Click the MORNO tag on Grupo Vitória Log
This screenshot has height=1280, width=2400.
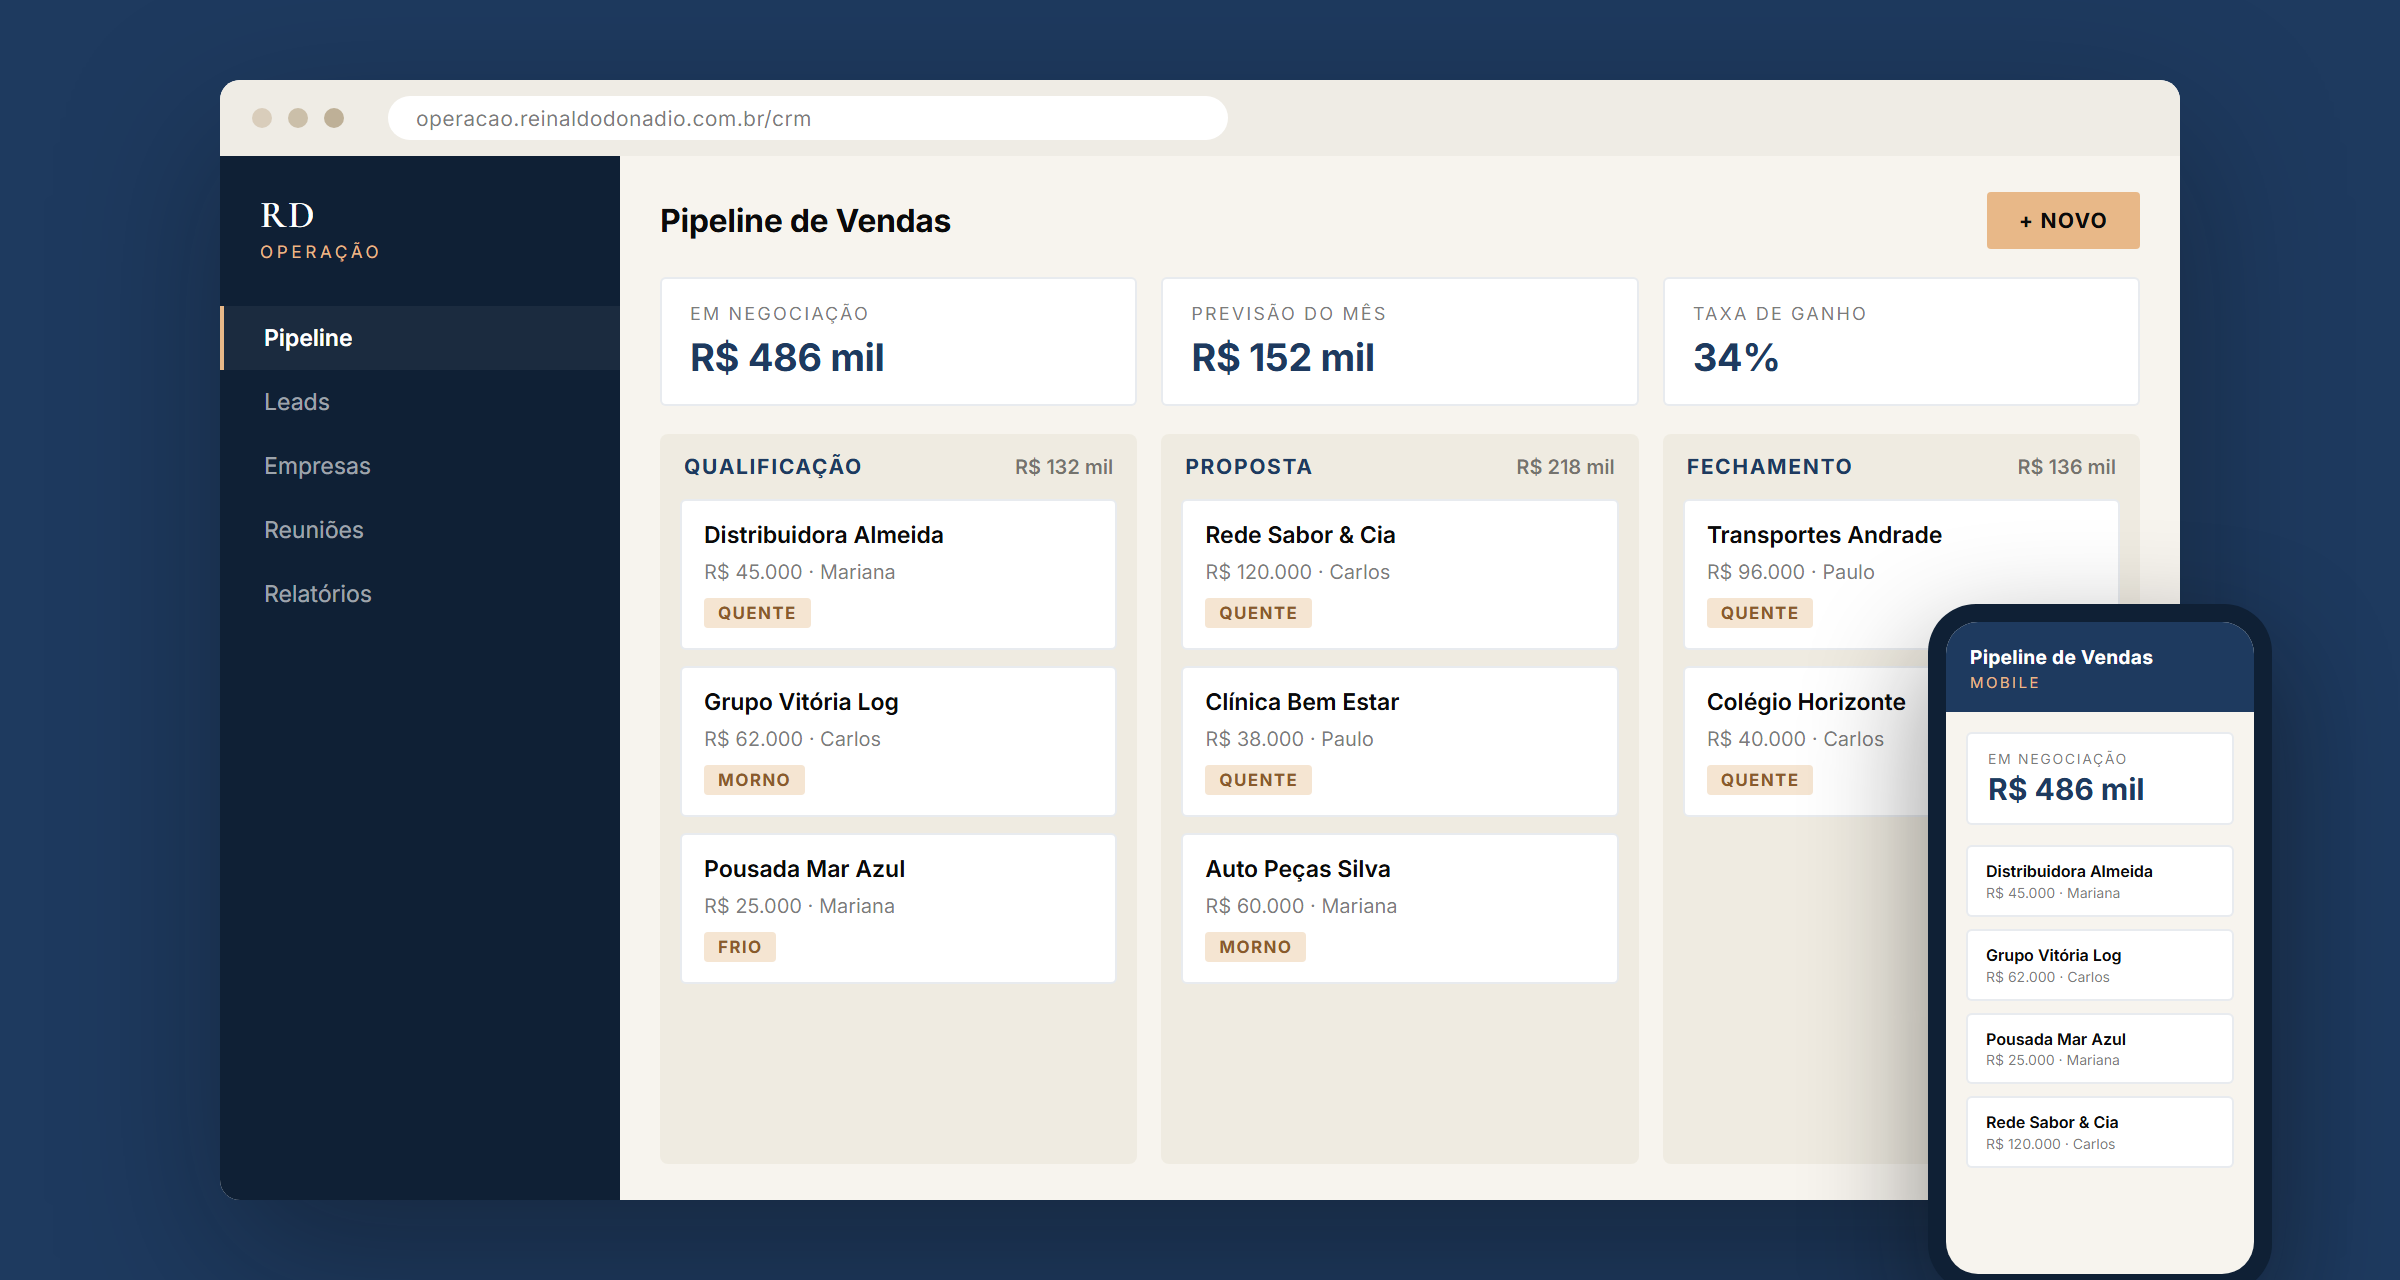(x=754, y=780)
